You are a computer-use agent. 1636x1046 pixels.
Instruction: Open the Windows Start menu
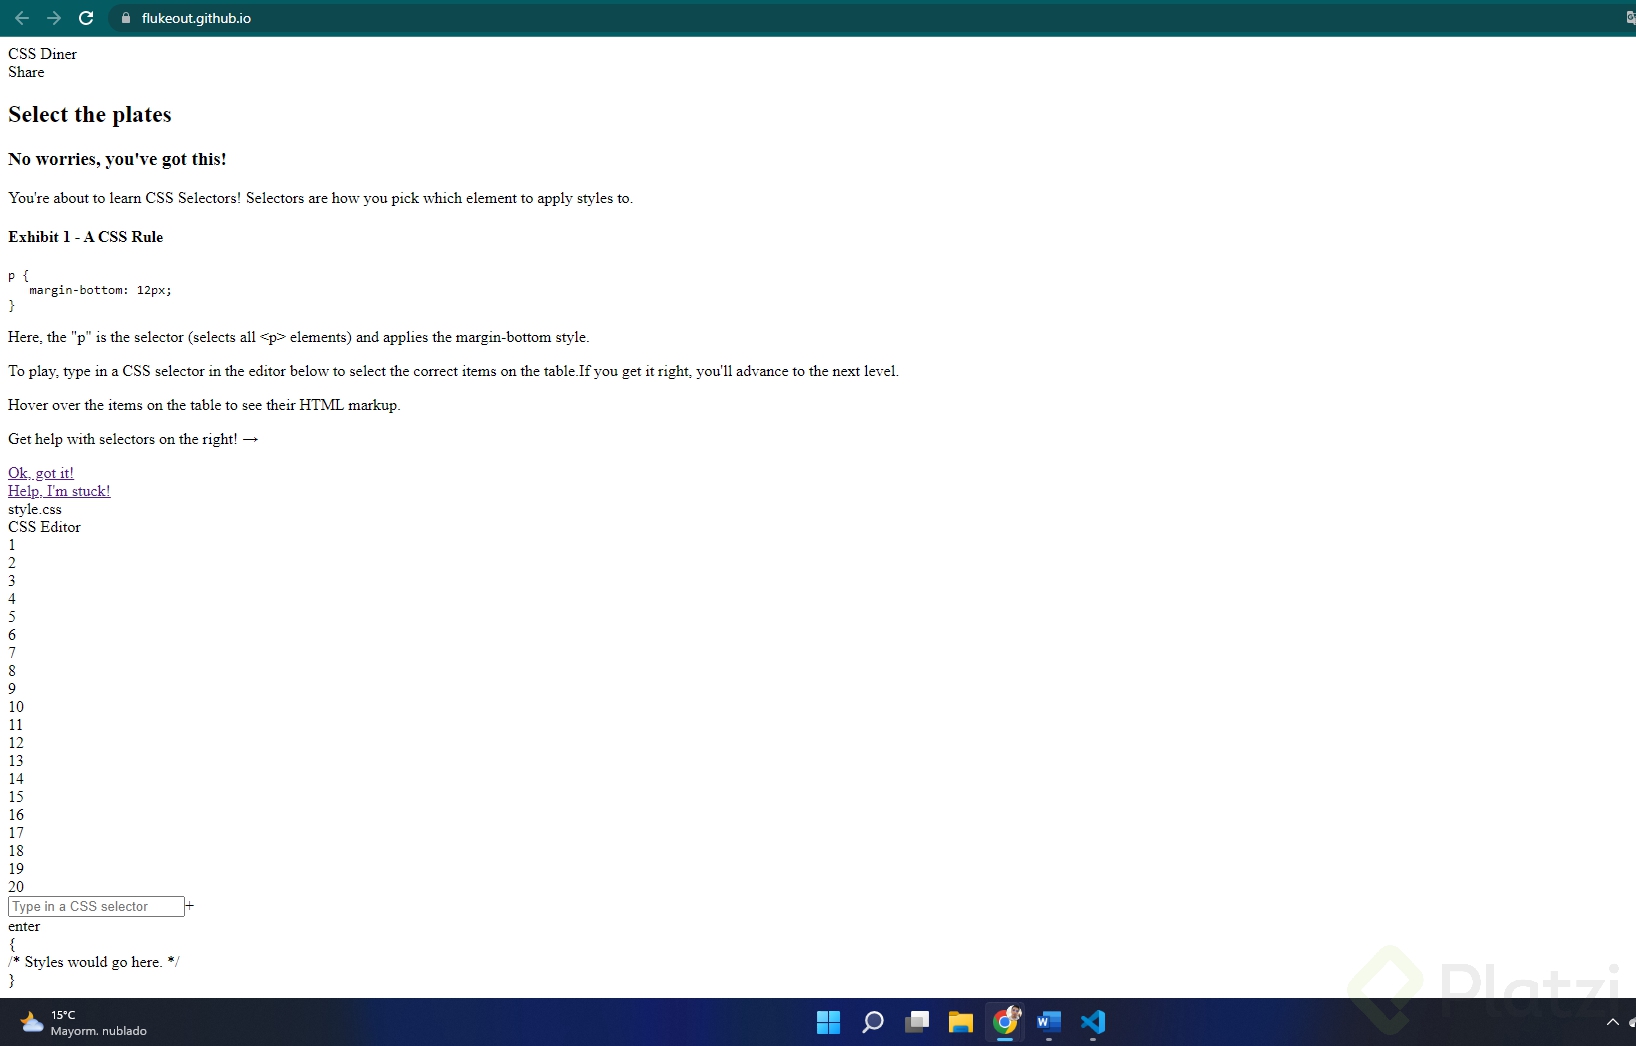point(828,1021)
